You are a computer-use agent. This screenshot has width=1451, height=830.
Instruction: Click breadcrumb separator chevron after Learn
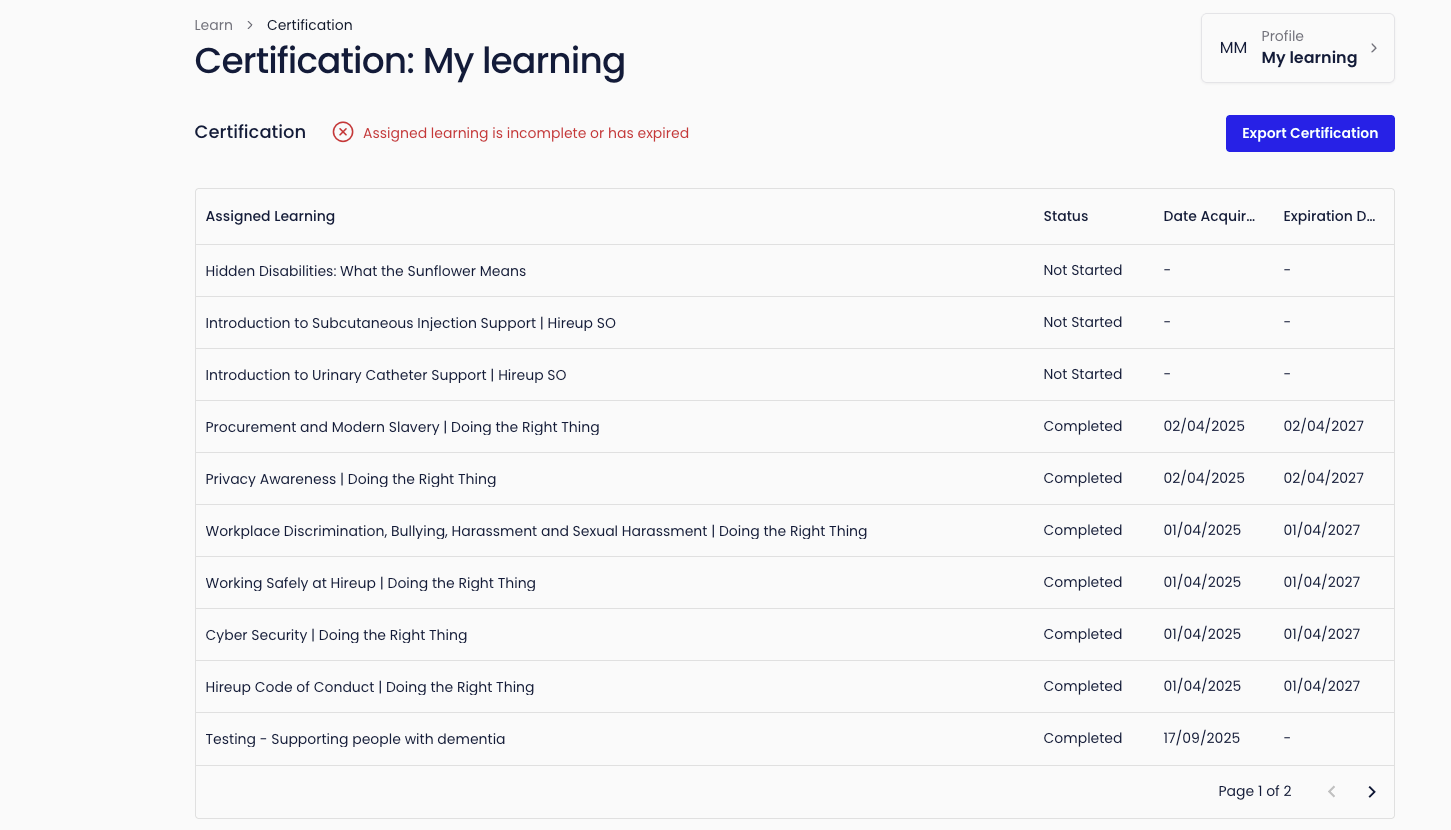[250, 25]
